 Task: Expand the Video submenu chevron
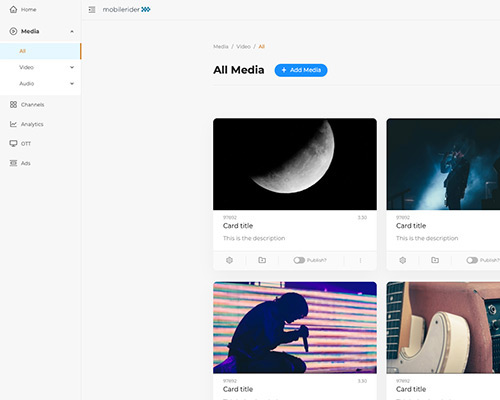(72, 67)
